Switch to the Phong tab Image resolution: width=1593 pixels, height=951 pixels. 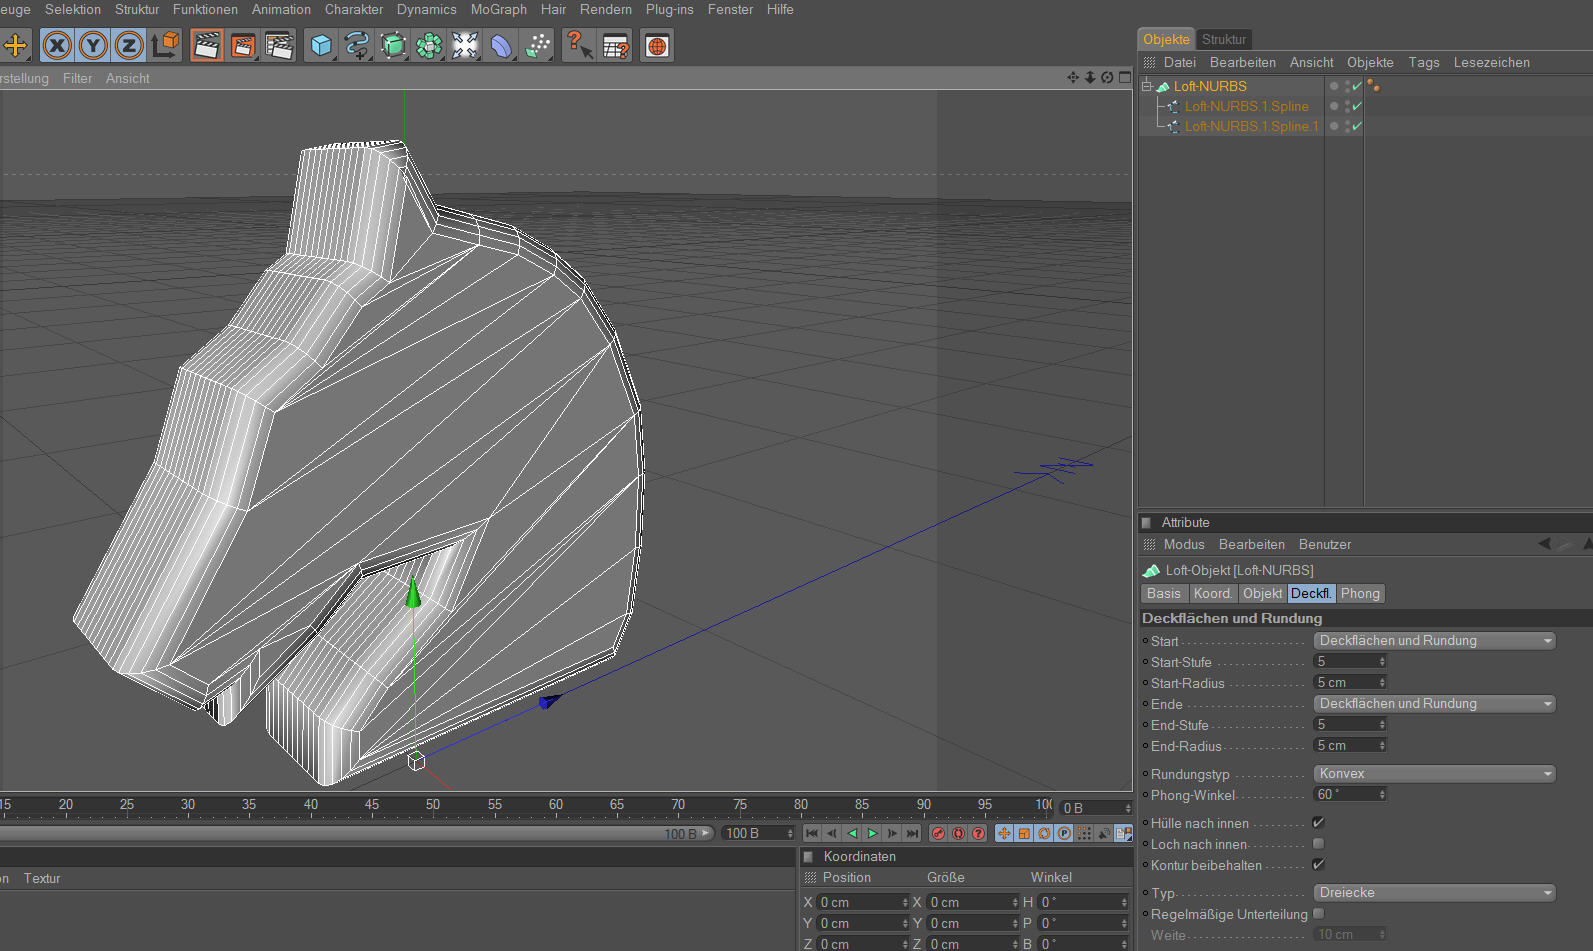[x=1360, y=593]
